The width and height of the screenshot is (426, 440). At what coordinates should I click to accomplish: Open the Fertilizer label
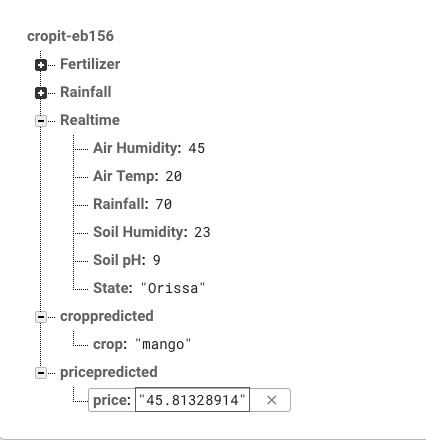coord(90,64)
